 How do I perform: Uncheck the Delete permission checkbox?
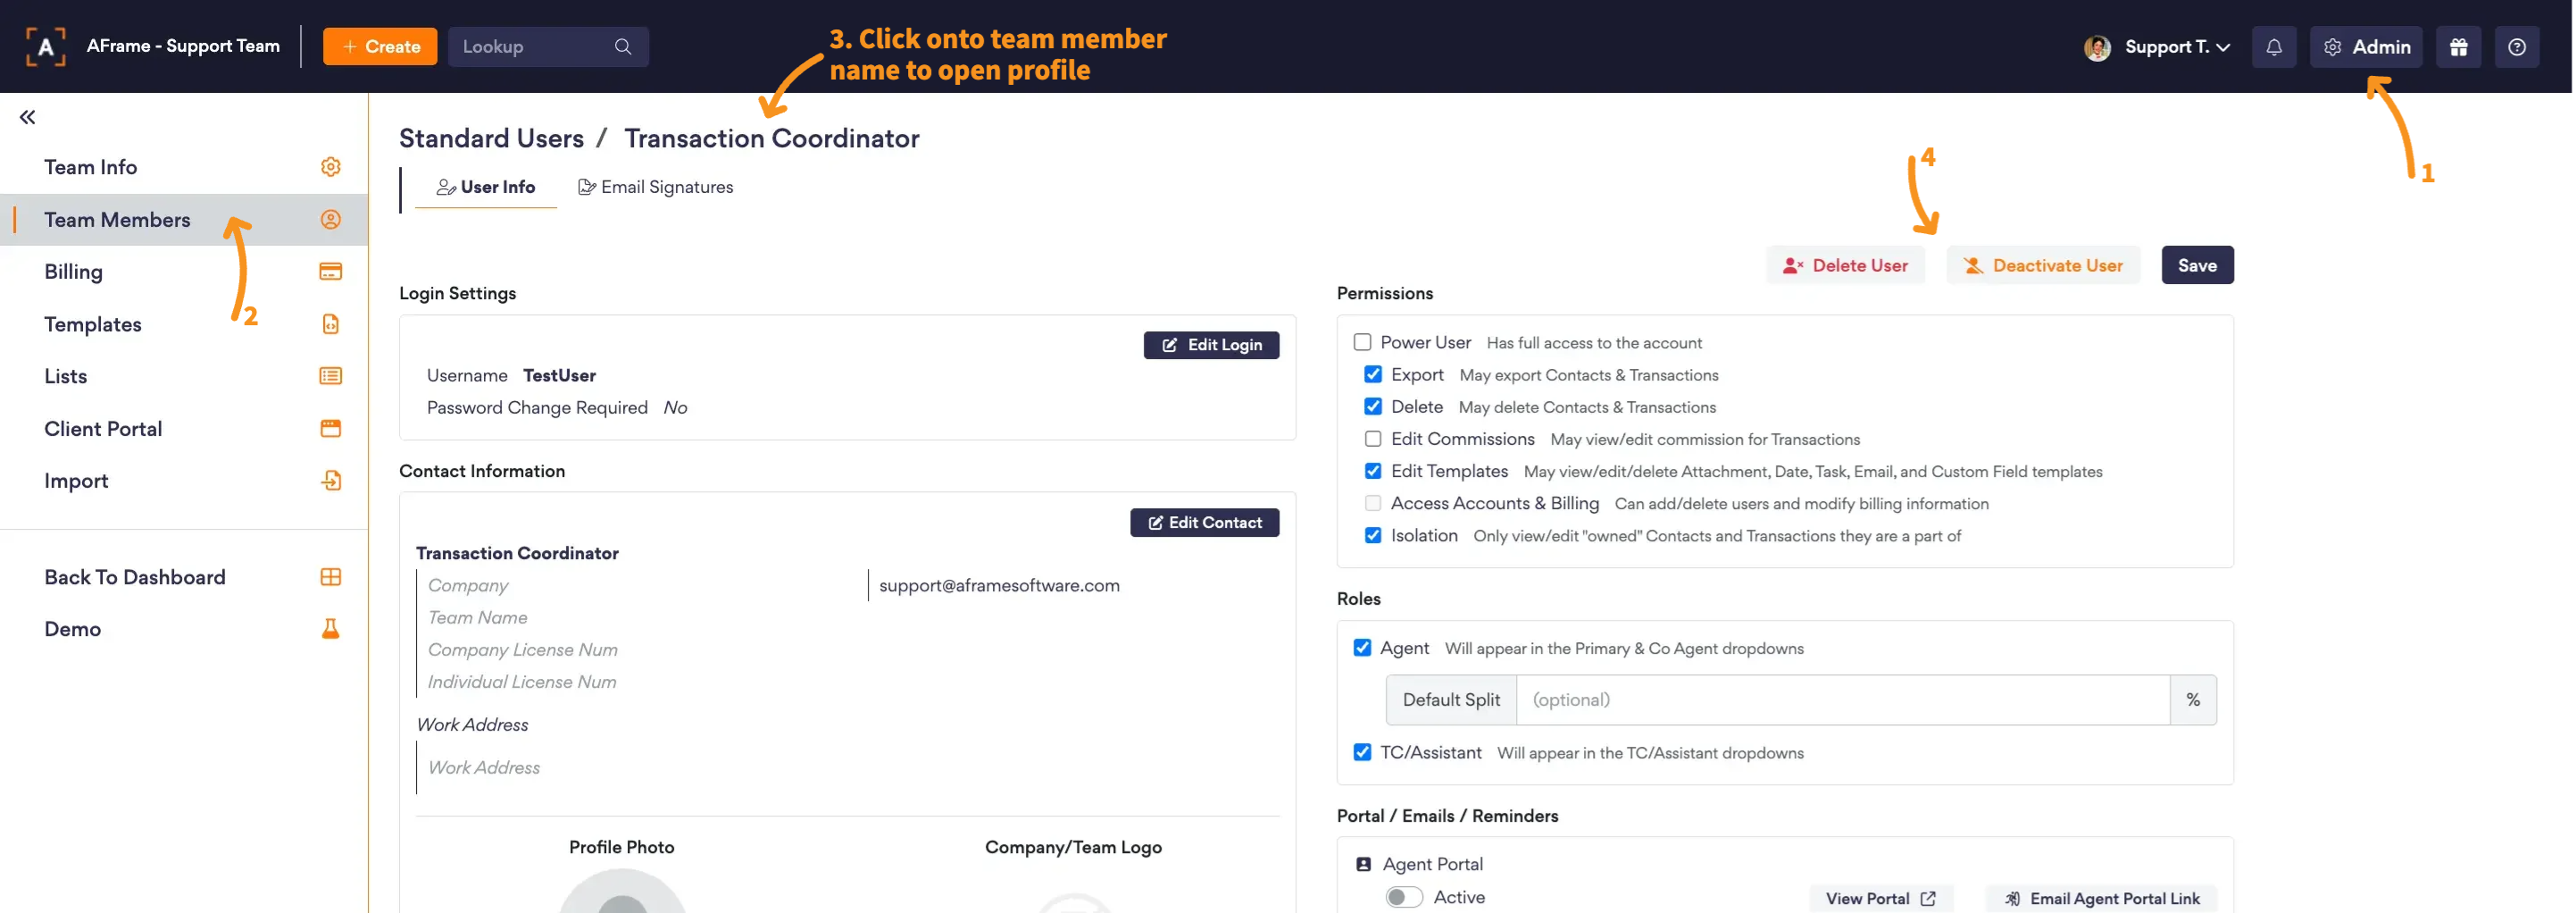pos(1373,406)
